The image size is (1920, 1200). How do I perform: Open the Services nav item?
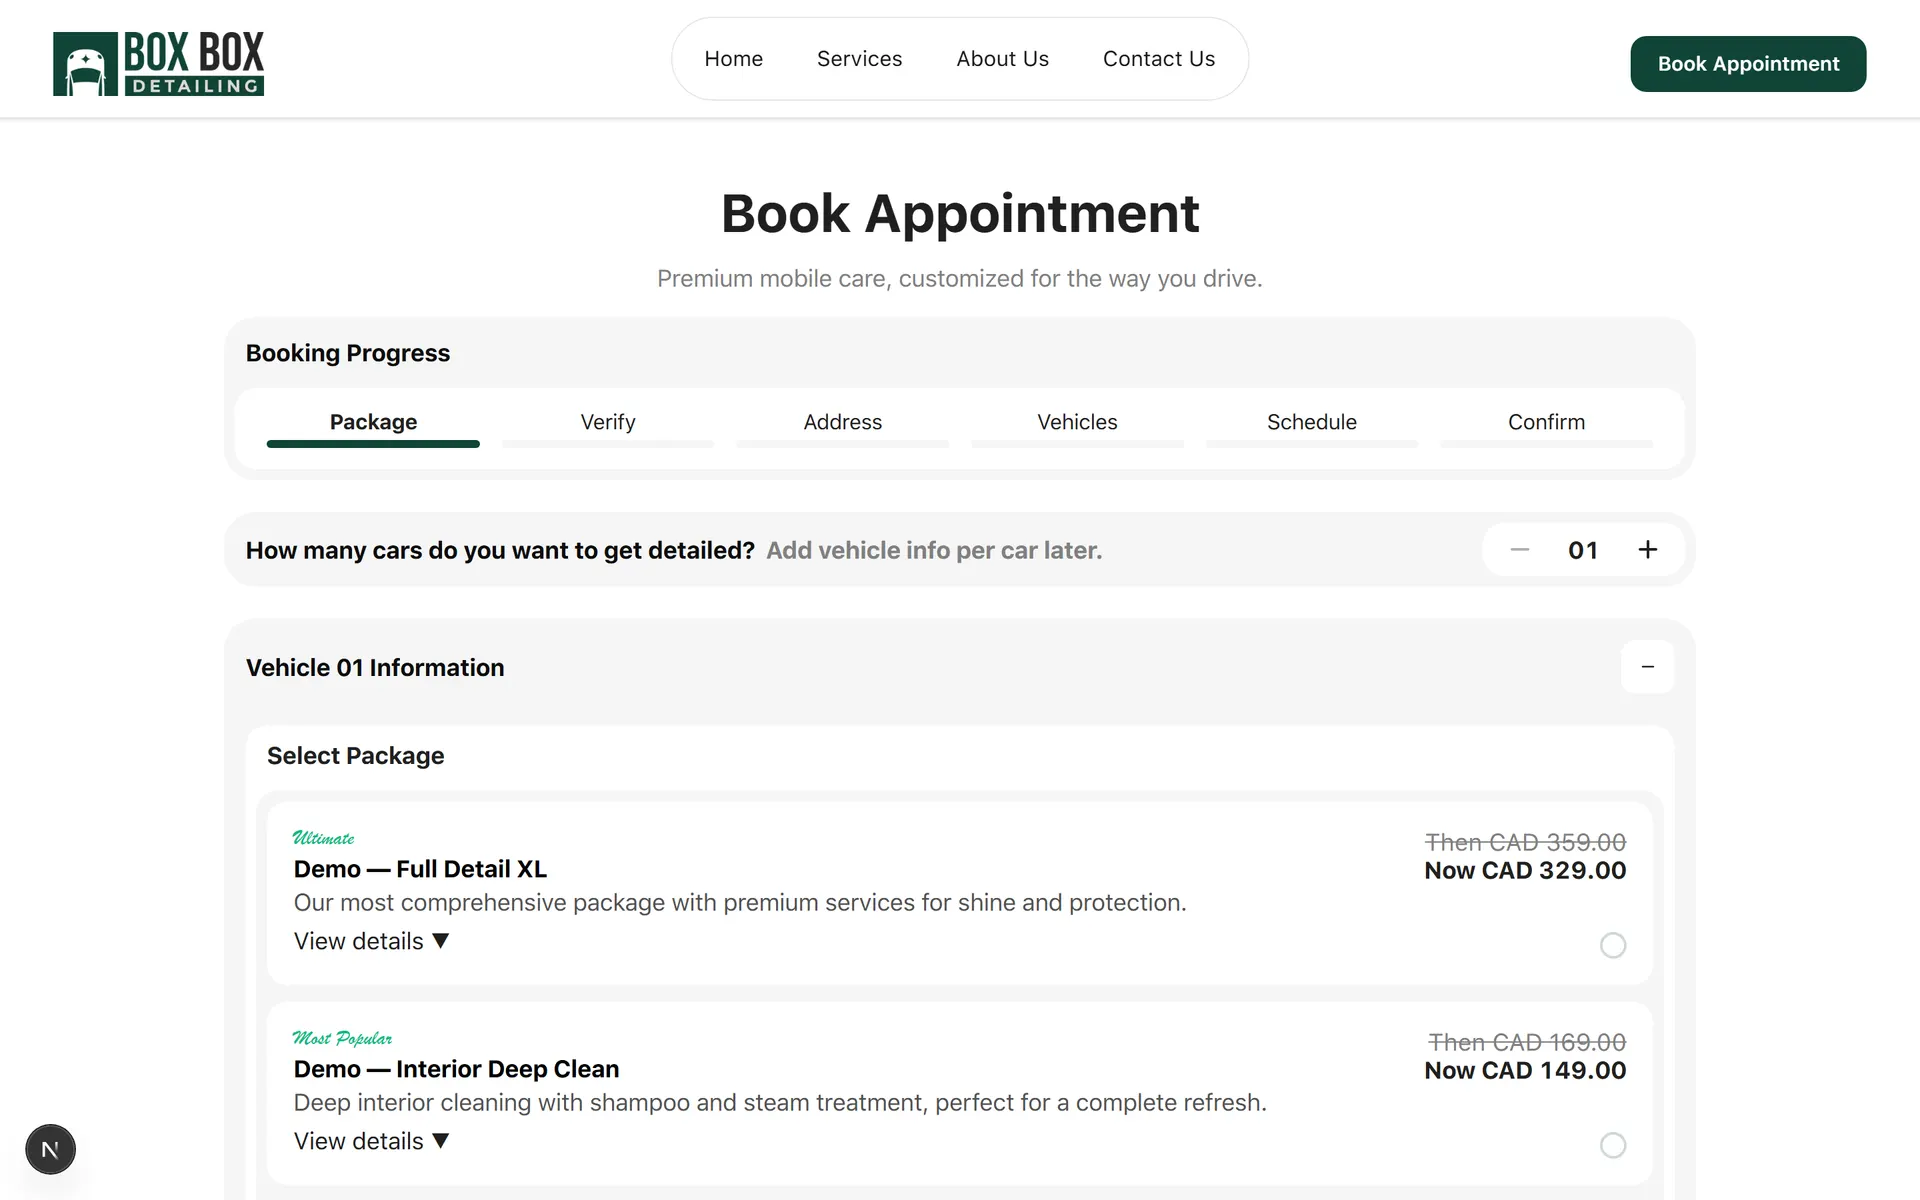click(859, 59)
